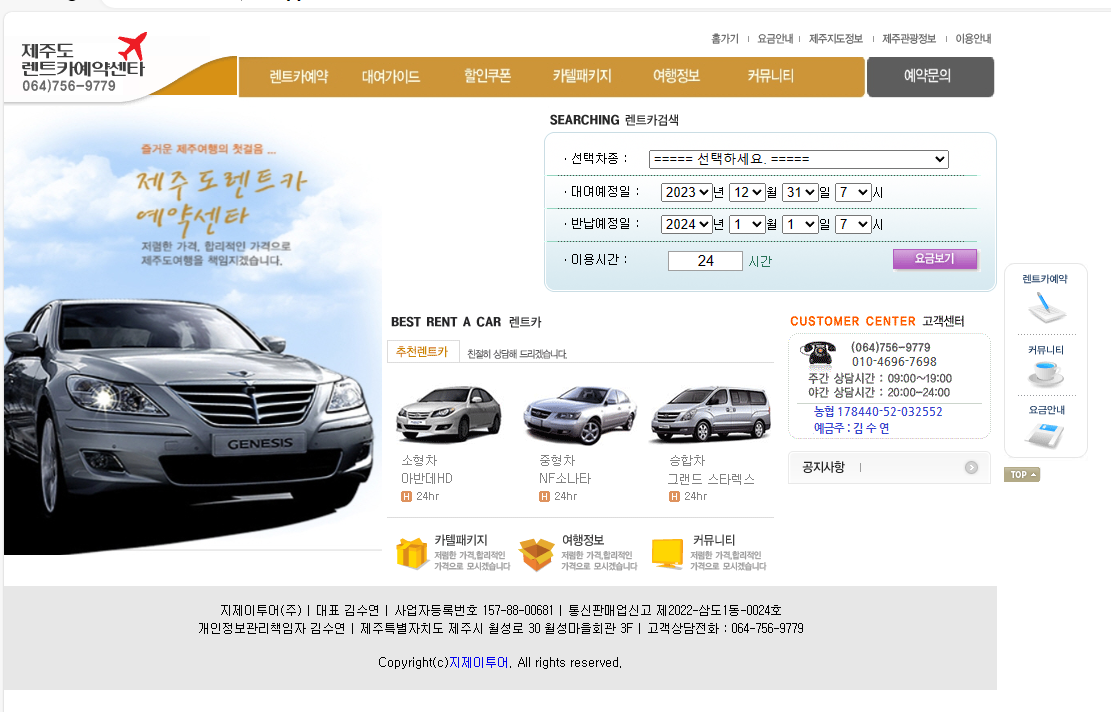1111x712 pixels.
Task: Click the 요금안내 top link
Action: point(775,39)
